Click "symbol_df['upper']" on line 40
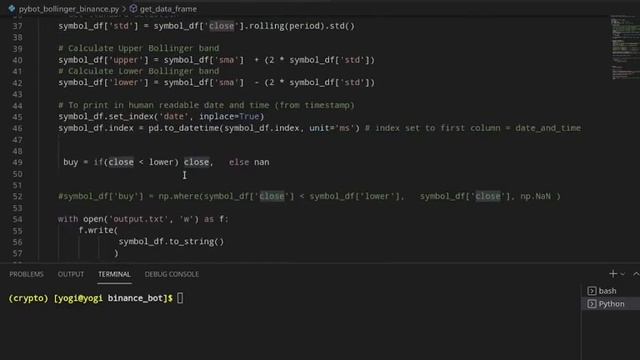 click(x=105, y=60)
